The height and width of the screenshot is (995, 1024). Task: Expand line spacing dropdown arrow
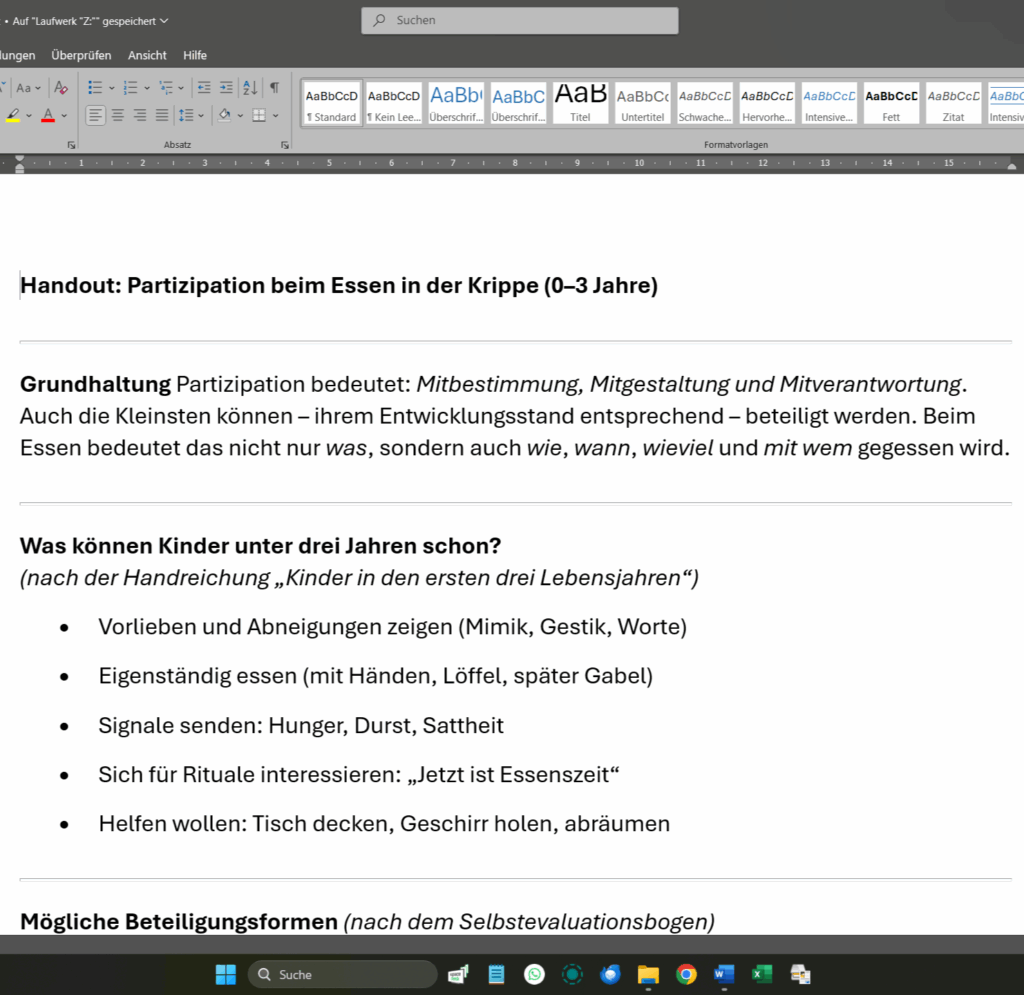[x=201, y=116]
